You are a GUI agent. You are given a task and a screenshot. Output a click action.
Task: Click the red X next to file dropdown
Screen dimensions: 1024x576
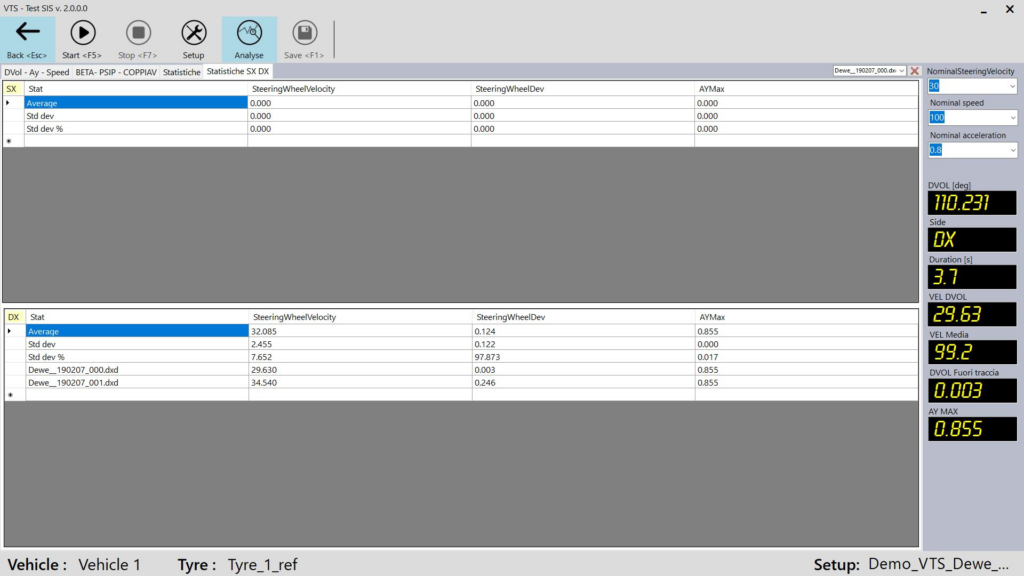point(914,71)
